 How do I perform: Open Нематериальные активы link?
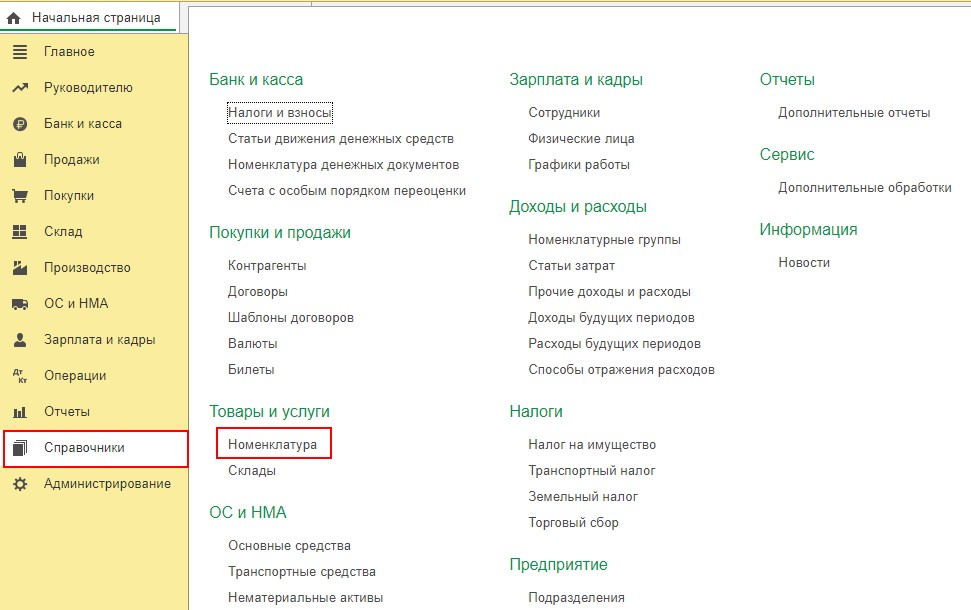tap(305, 598)
